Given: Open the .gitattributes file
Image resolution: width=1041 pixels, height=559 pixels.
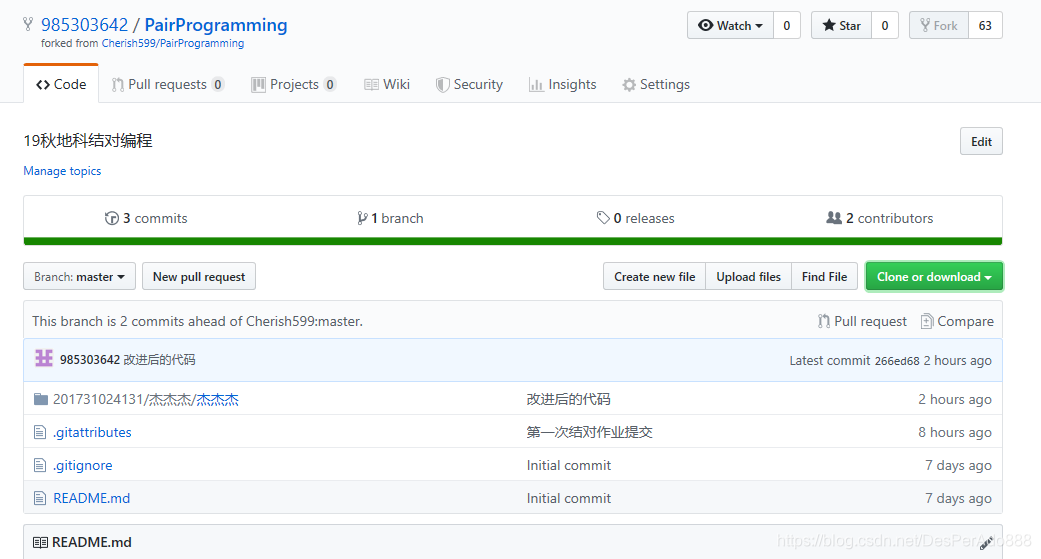Looking at the screenshot, I should (92, 432).
